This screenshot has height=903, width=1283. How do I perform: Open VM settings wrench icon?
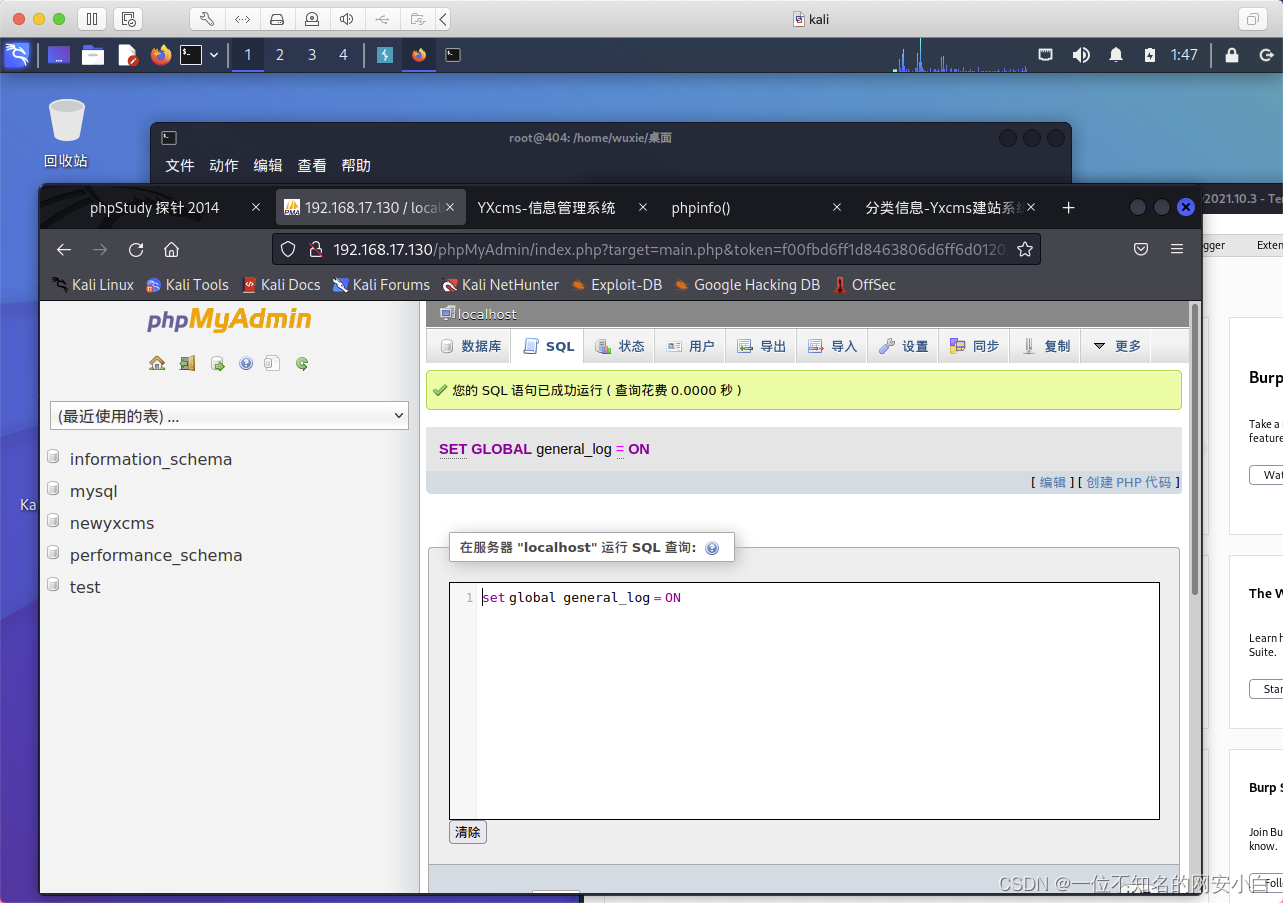point(206,19)
